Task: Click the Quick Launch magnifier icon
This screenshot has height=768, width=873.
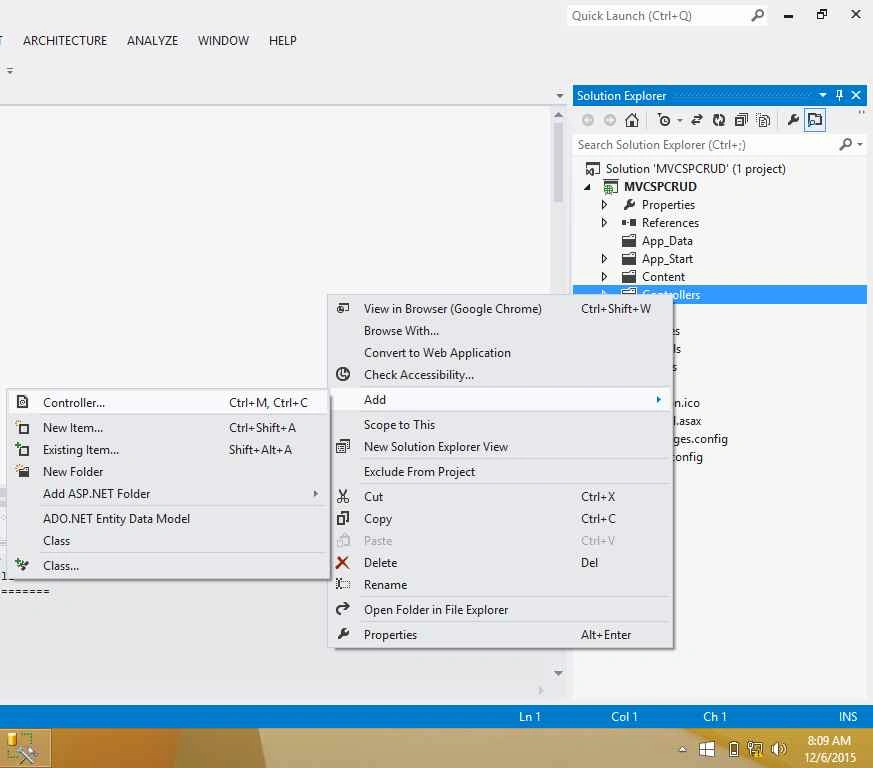Action: coord(757,16)
